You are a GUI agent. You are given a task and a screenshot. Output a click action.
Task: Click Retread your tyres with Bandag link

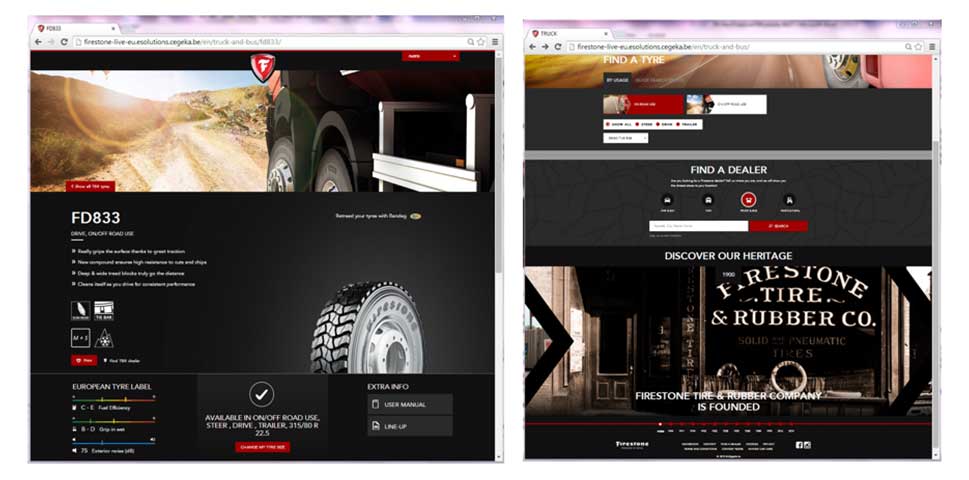378,216
